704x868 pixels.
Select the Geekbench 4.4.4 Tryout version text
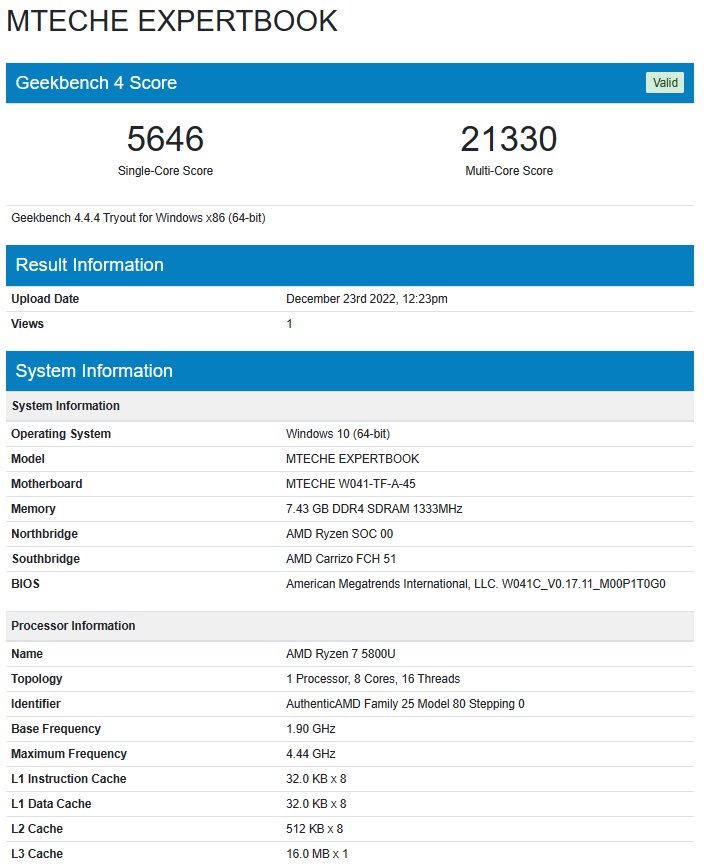coord(138,218)
